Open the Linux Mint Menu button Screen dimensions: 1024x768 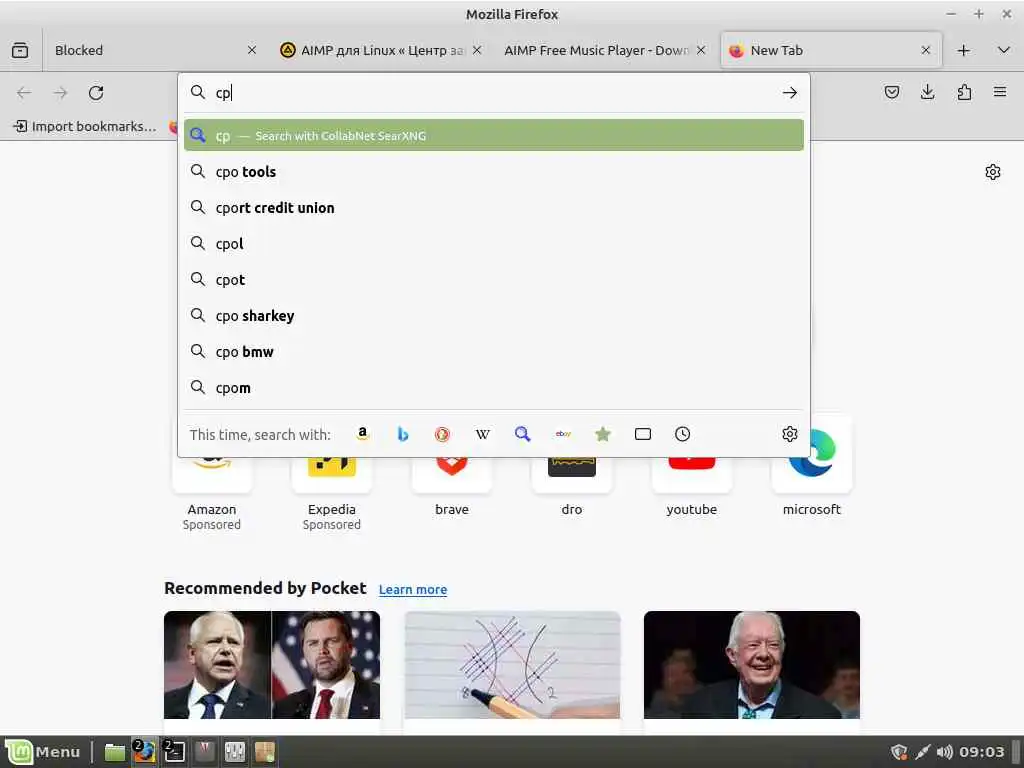tap(43, 752)
